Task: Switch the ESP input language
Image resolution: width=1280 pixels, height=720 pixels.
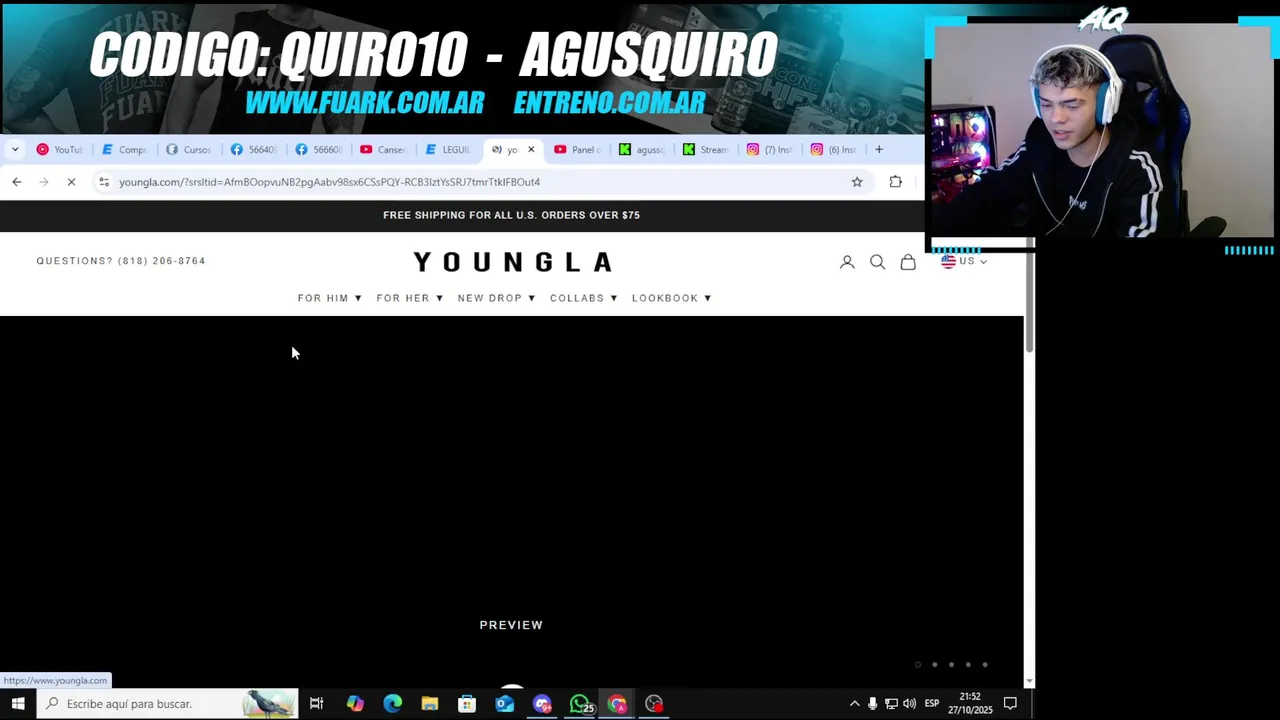Action: [932, 704]
